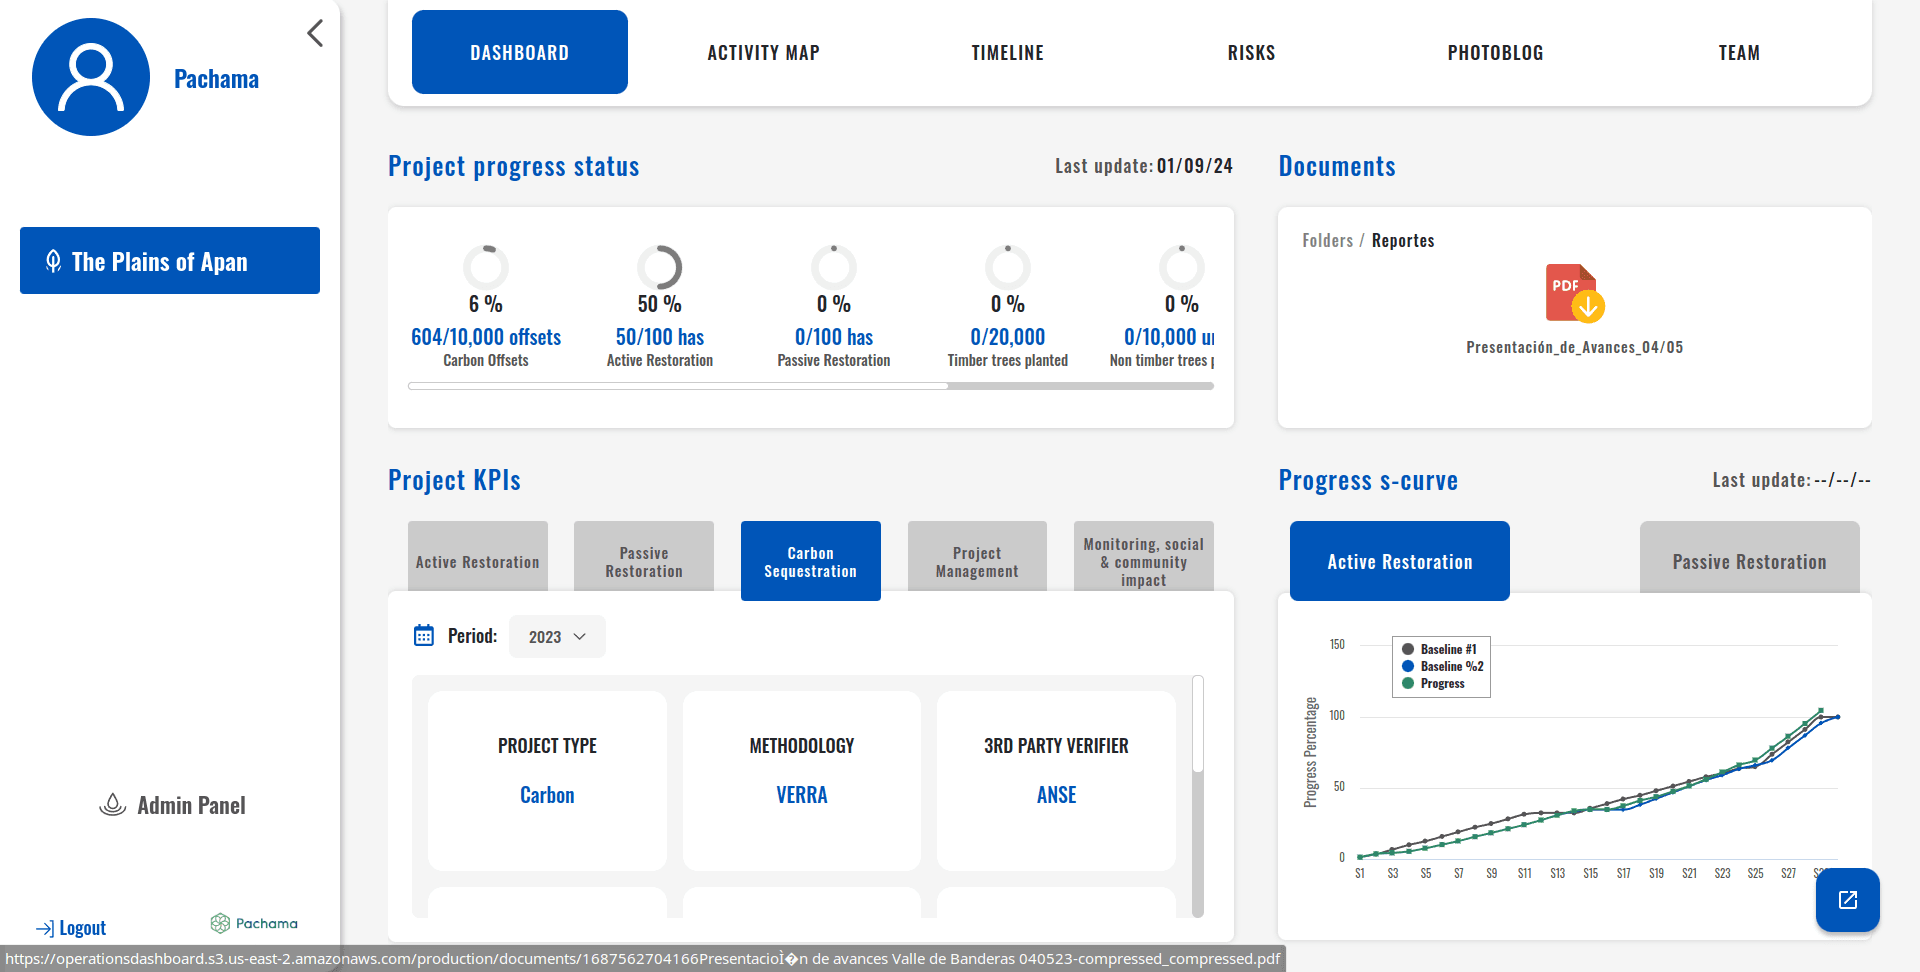Image resolution: width=1920 pixels, height=972 pixels.
Task: Click the 604/10,000 offsets value
Action: coord(486,337)
